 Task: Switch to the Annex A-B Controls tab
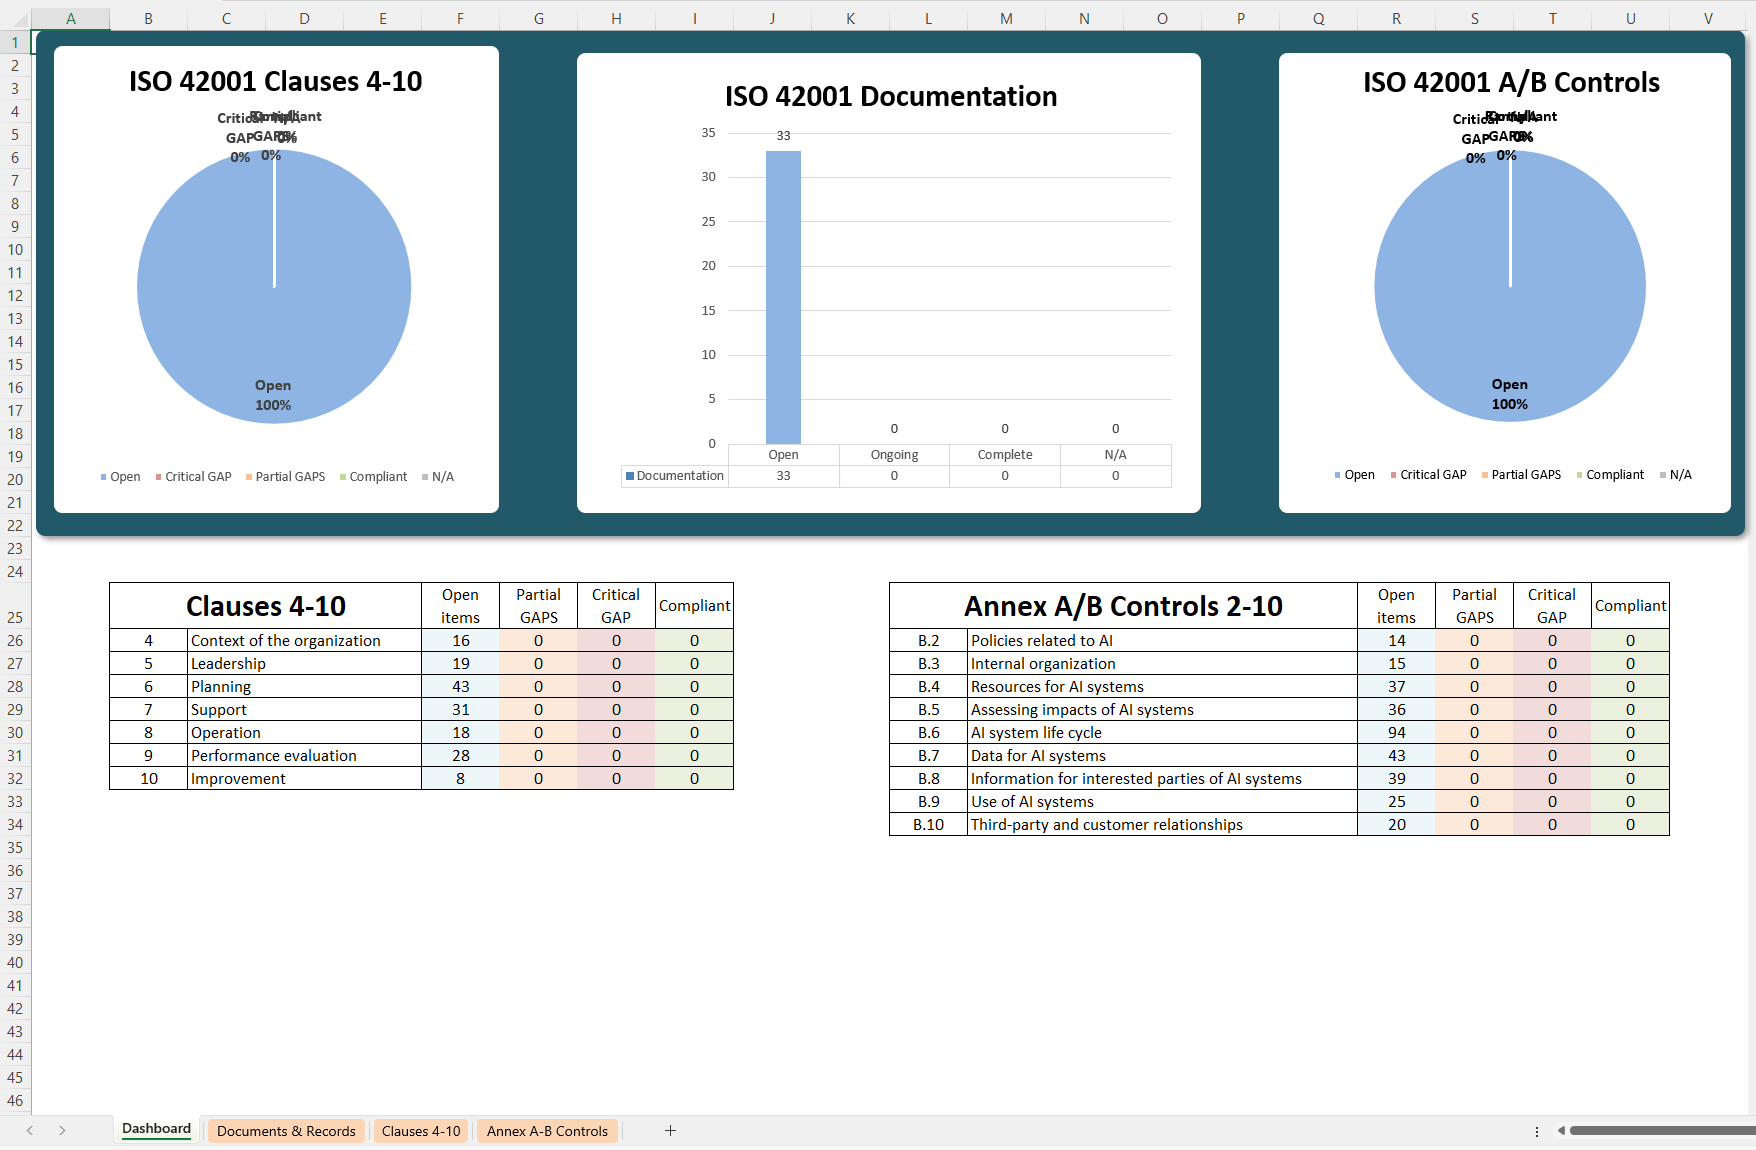tap(547, 1131)
